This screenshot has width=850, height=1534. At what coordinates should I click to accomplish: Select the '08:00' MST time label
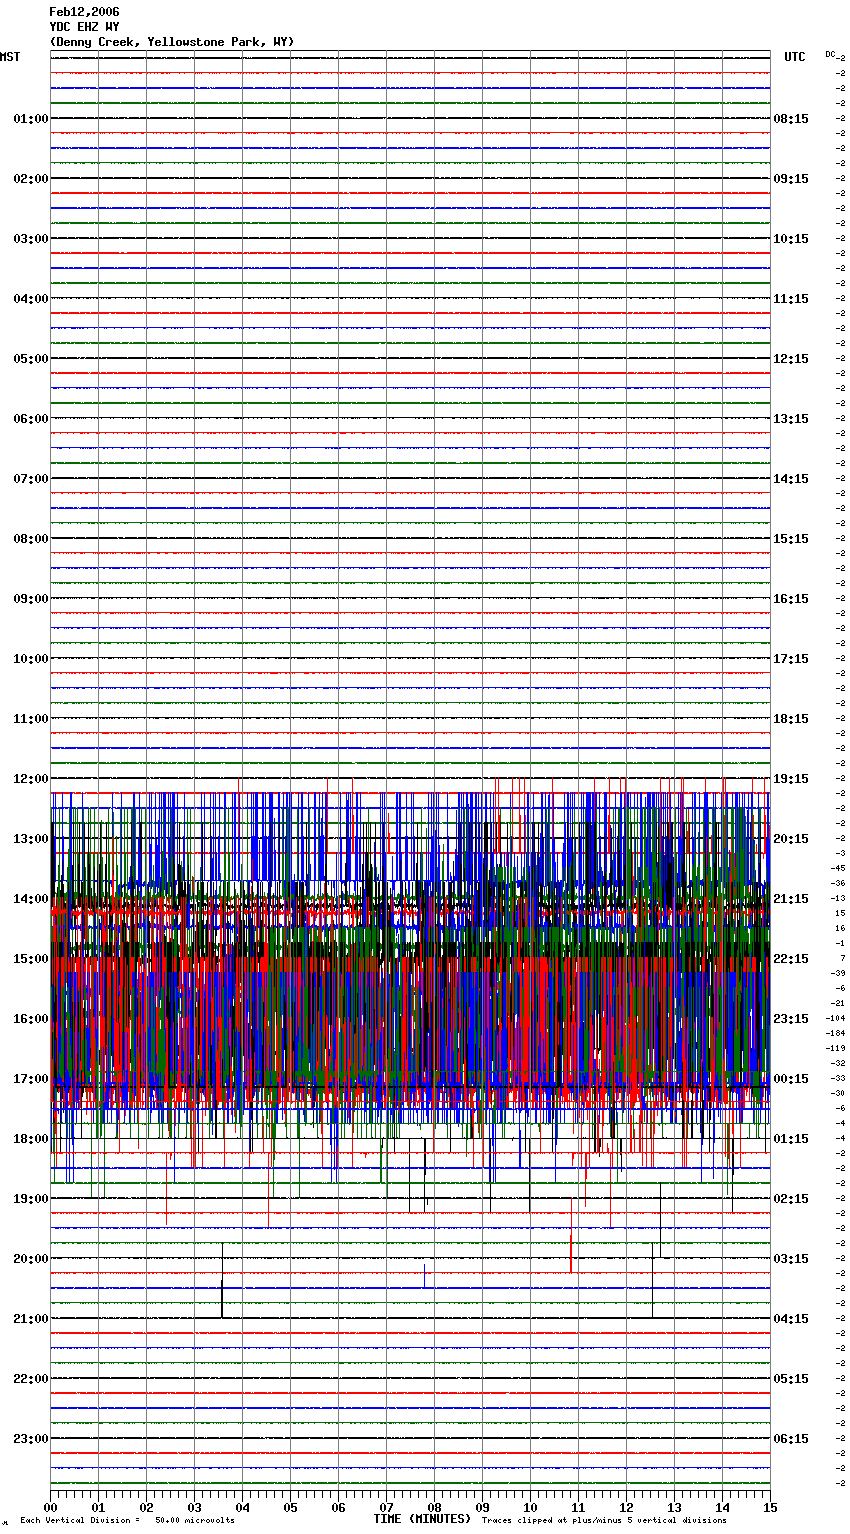point(30,539)
